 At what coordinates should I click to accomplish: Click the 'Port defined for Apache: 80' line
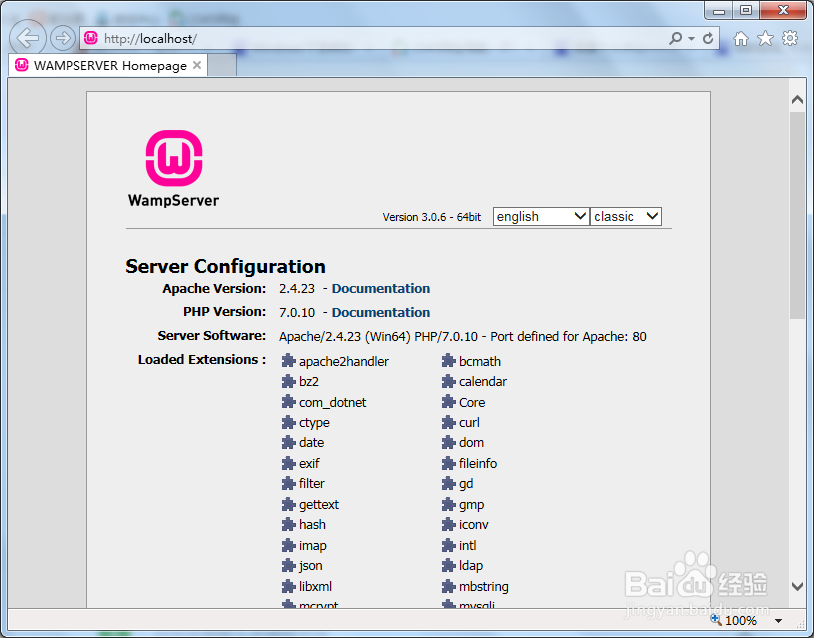coord(568,336)
